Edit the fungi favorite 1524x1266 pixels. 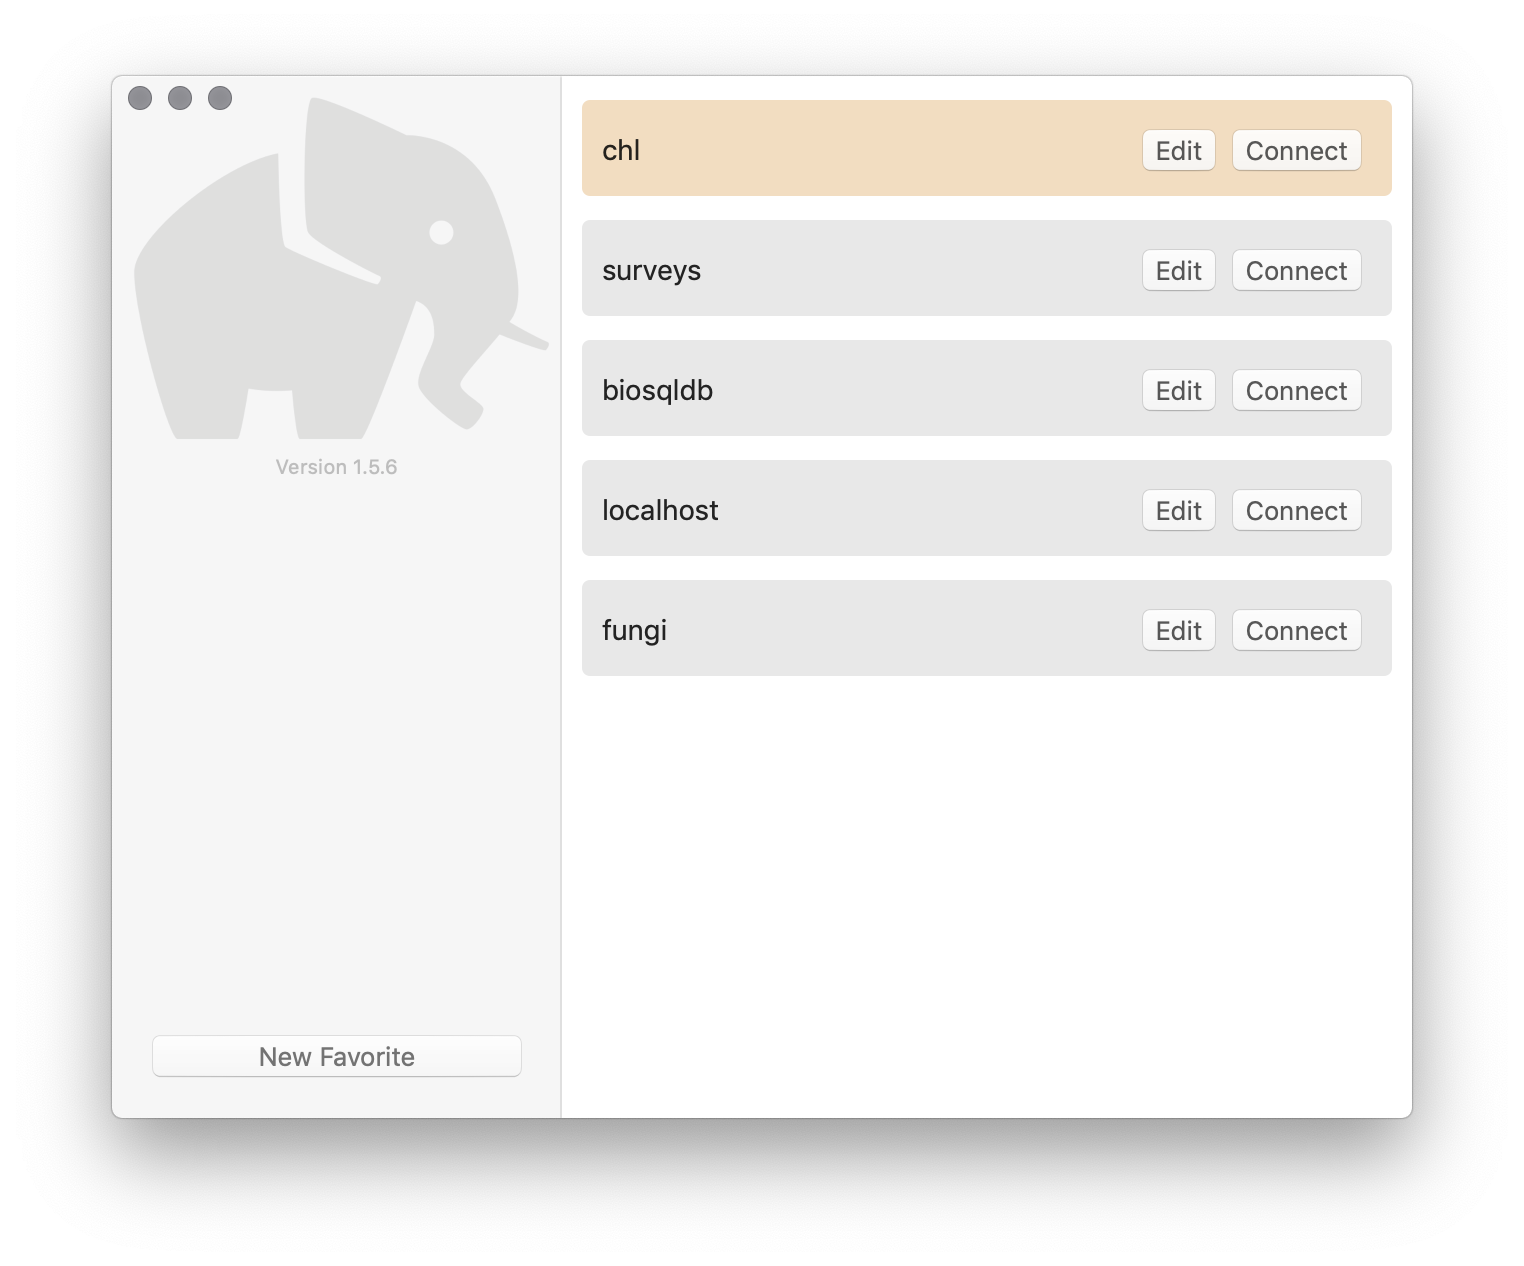pos(1178,630)
